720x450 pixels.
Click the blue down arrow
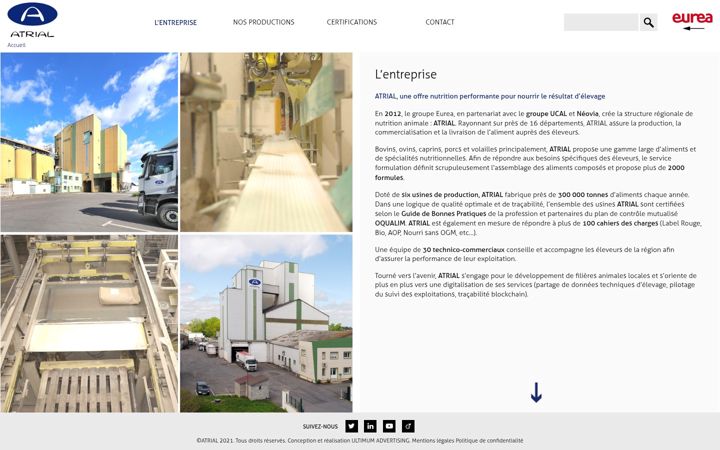click(x=536, y=393)
